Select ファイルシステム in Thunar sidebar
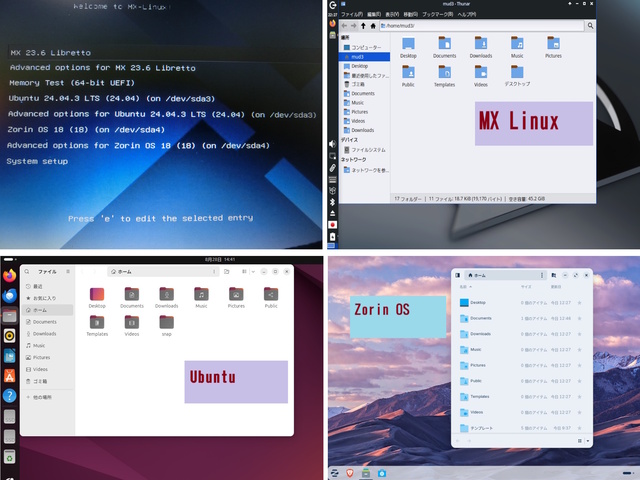This screenshot has width=640, height=480. [365, 150]
